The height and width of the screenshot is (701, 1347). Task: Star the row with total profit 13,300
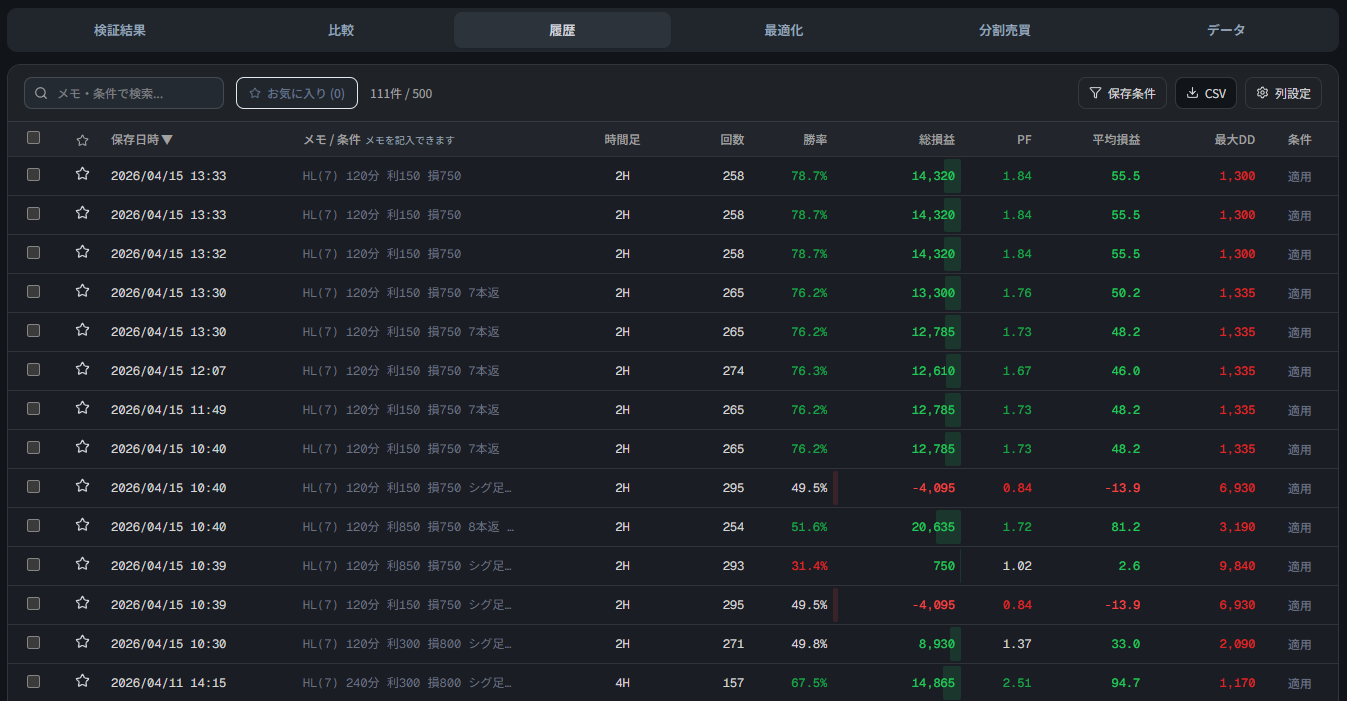tap(83, 291)
